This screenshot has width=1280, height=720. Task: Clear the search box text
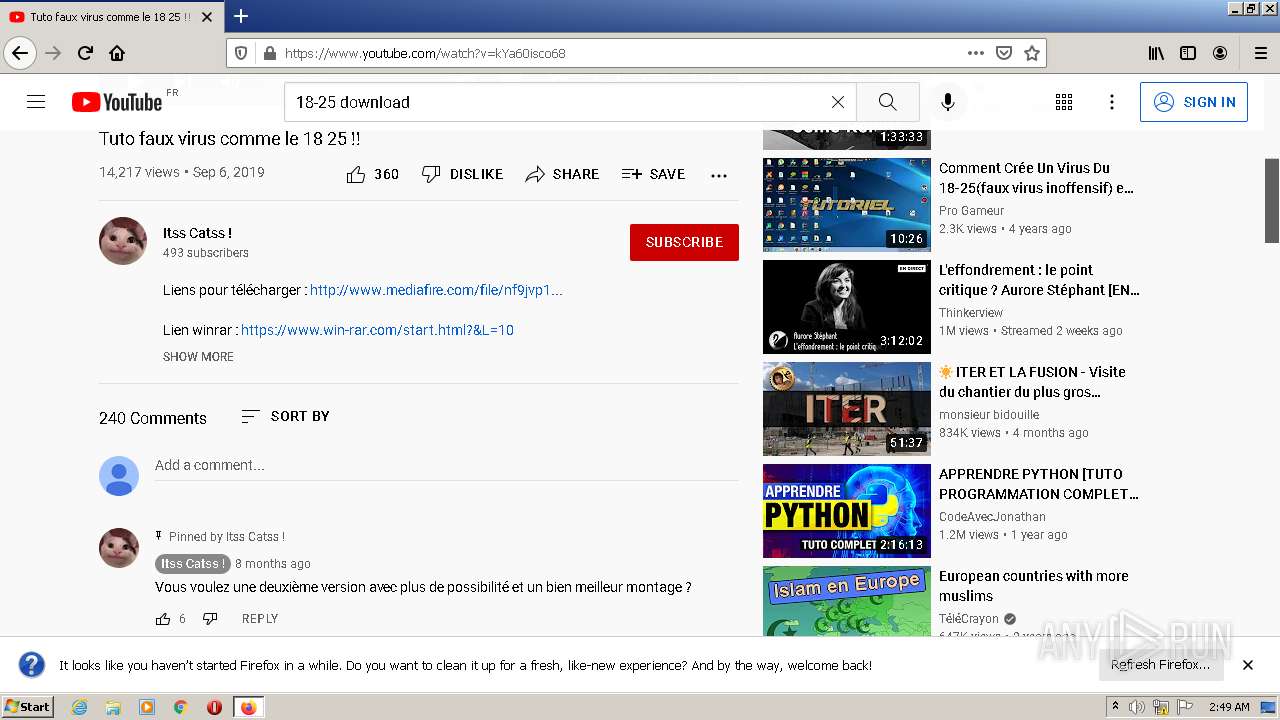pyautogui.click(x=838, y=102)
